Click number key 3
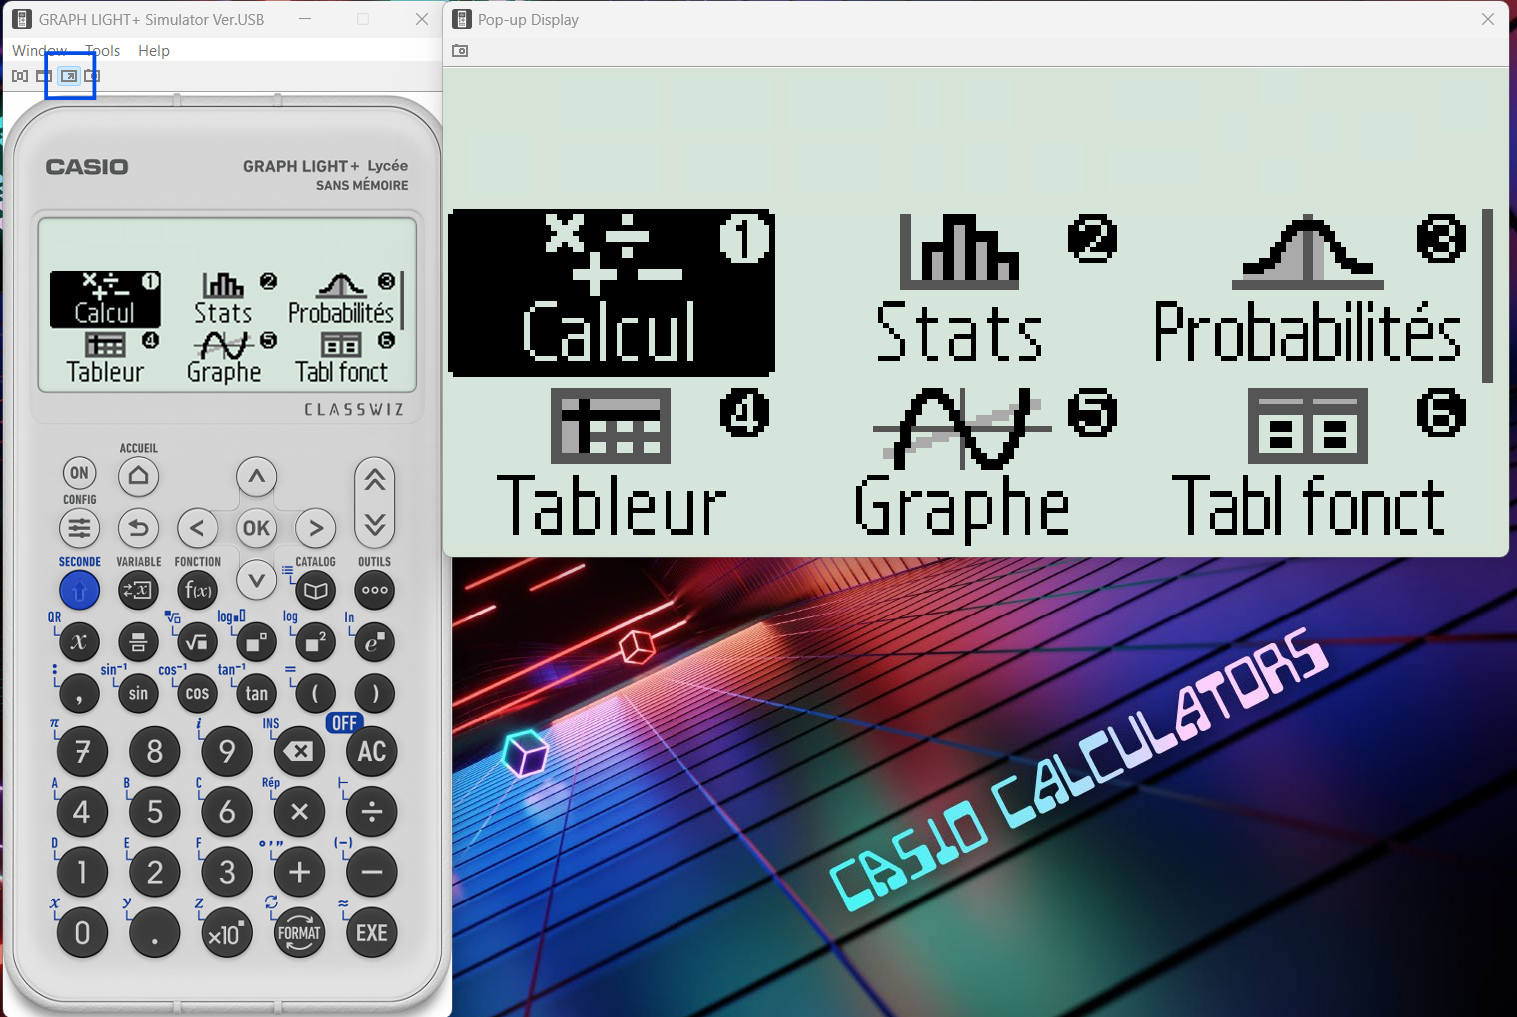Image resolution: width=1517 pixels, height=1017 pixels. pos(227,872)
